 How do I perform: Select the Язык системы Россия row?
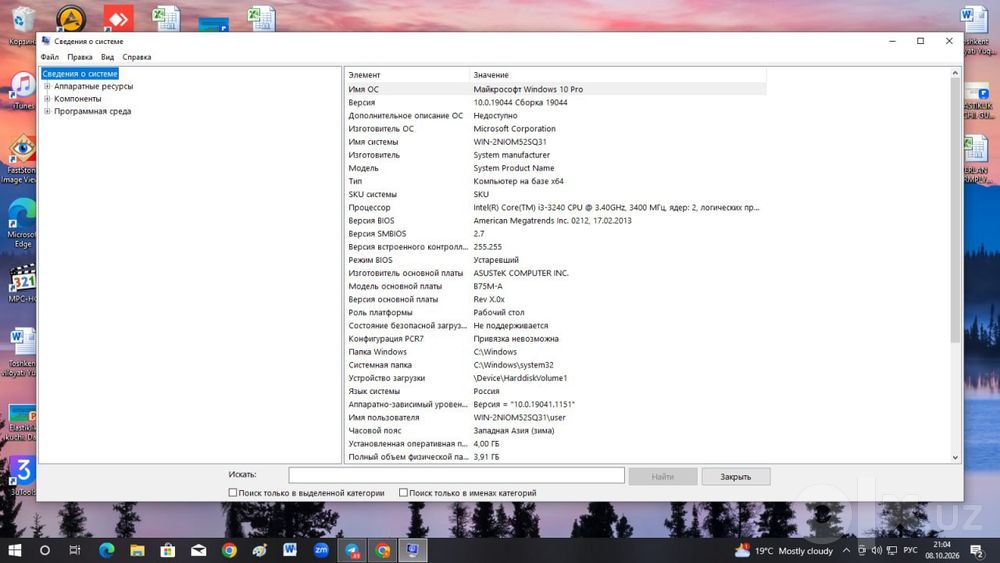point(555,391)
